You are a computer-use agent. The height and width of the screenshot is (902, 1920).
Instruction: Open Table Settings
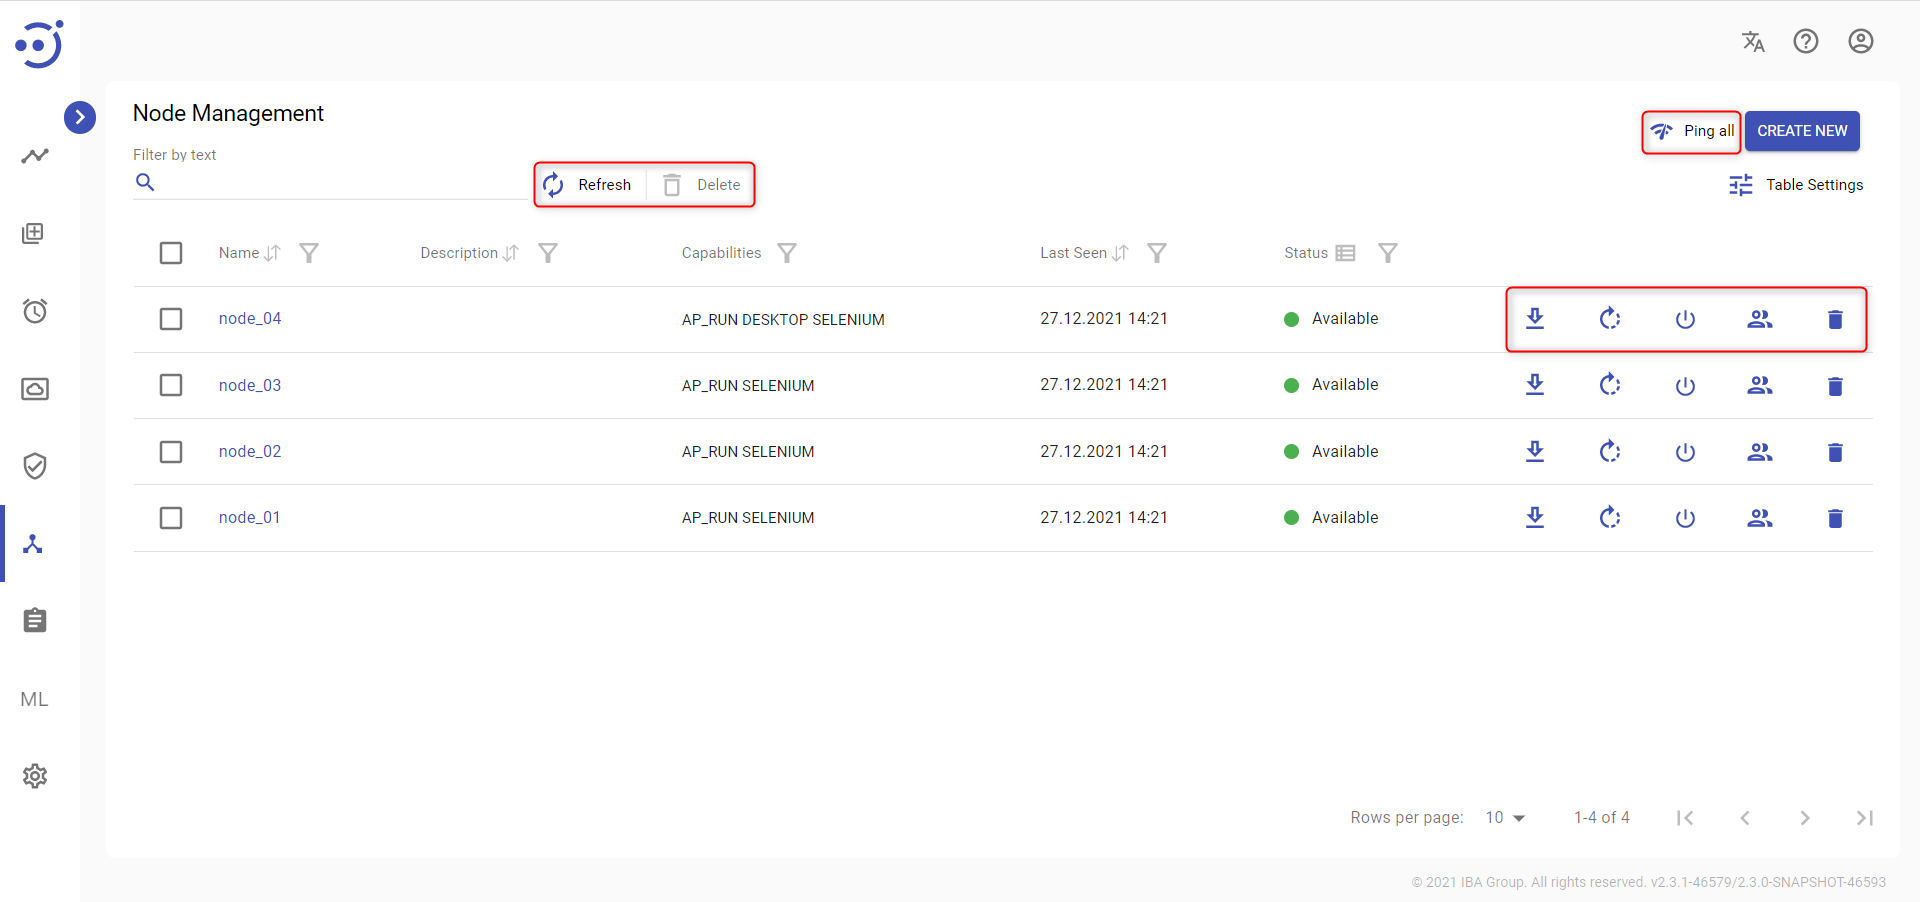coord(1796,185)
